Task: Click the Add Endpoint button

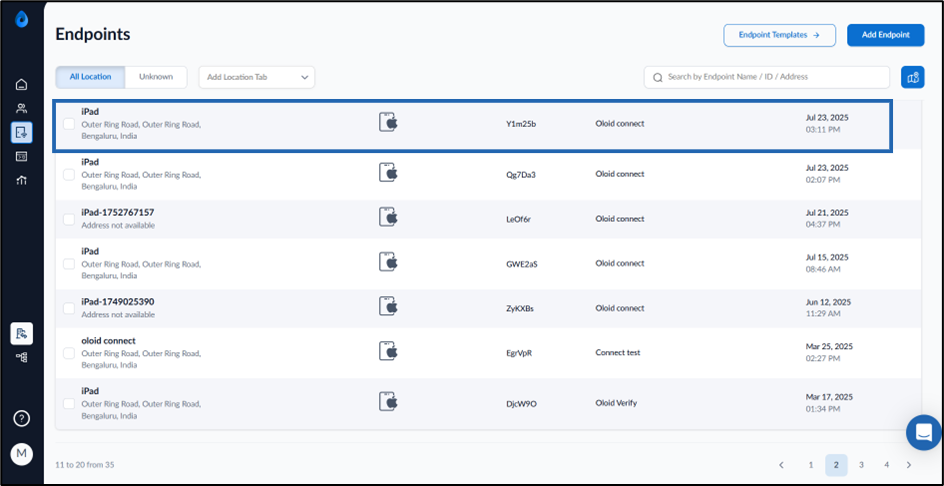Action: [x=886, y=35]
